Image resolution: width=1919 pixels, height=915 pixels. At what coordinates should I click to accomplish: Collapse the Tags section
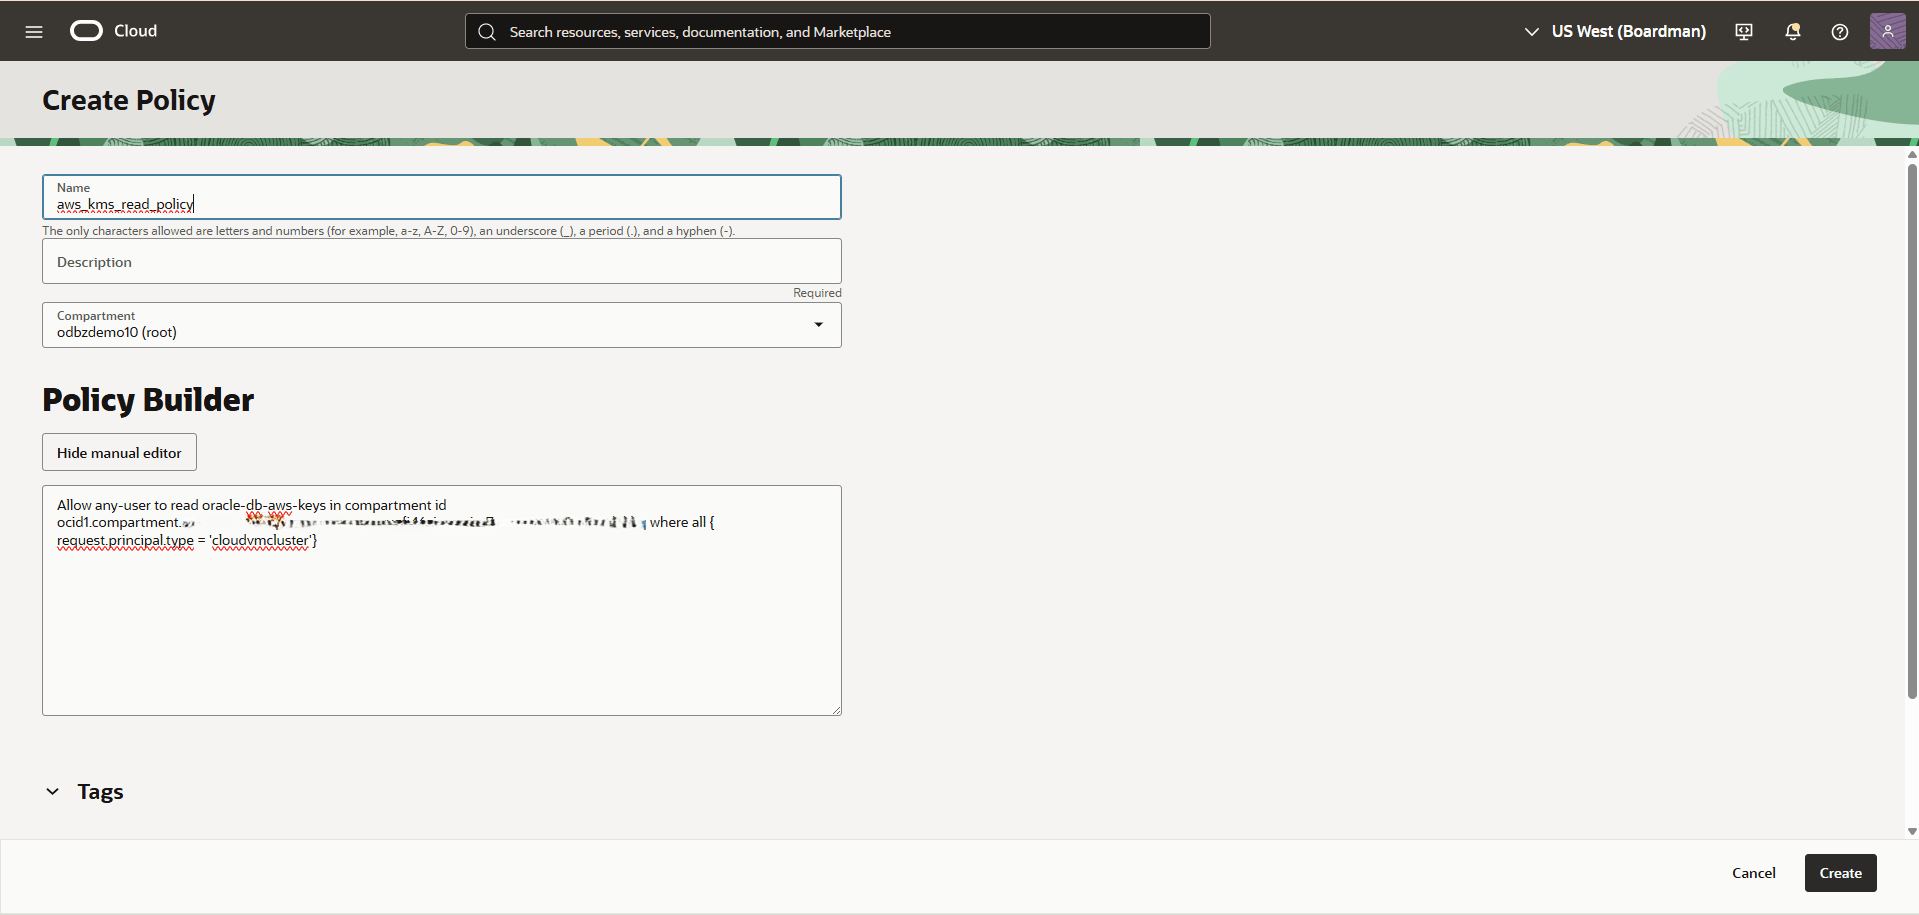tap(52, 791)
